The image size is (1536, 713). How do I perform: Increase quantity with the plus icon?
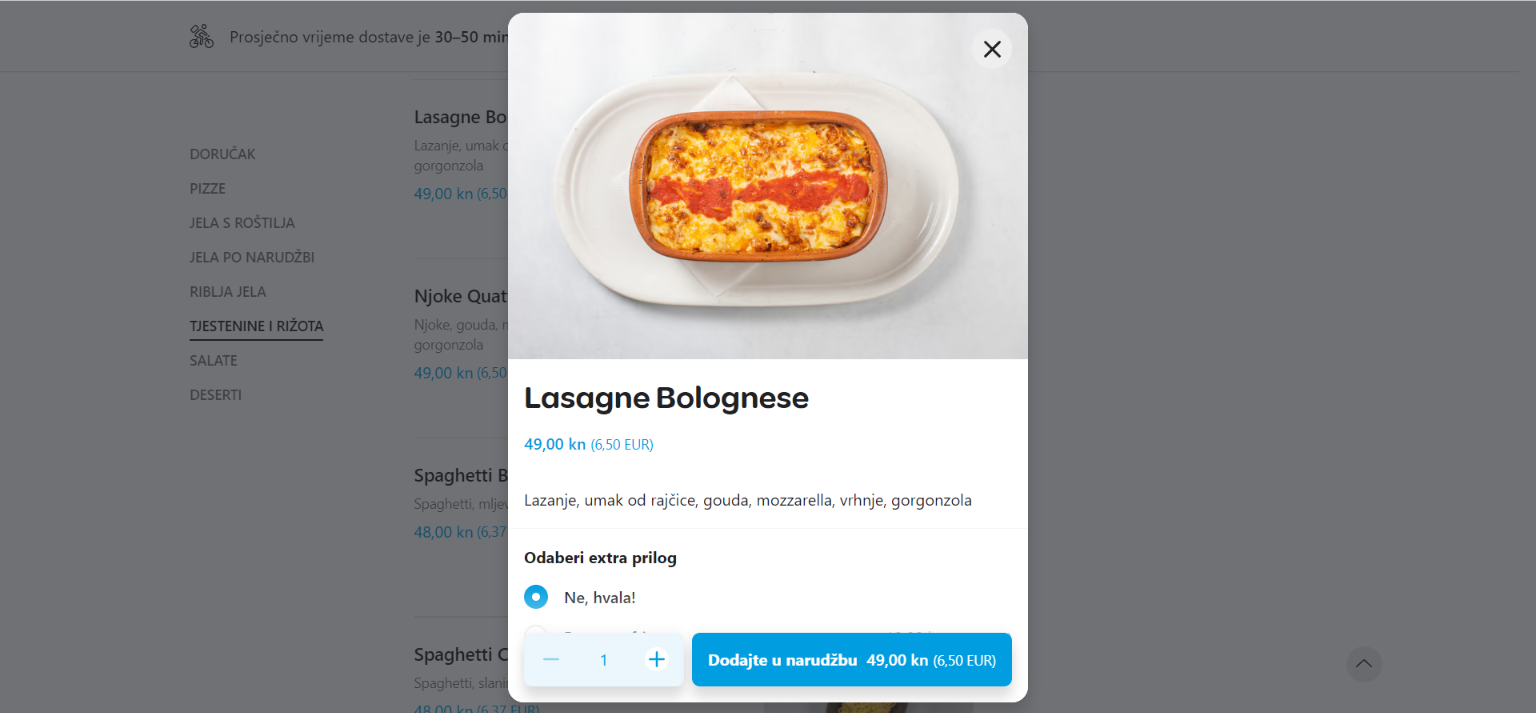pyautogui.click(x=656, y=659)
